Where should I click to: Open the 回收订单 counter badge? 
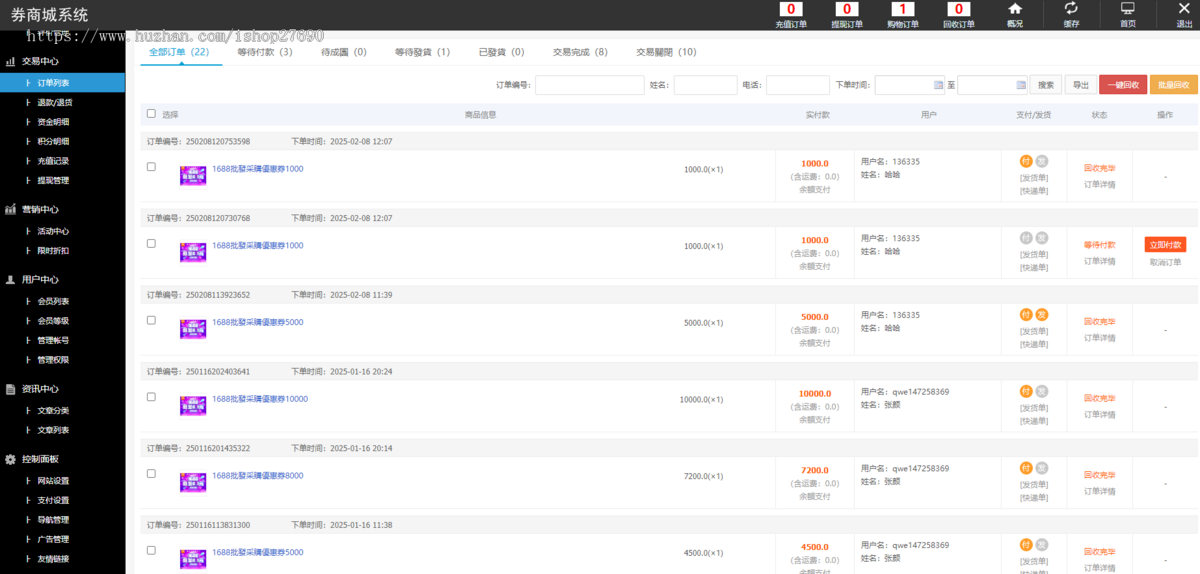(x=959, y=10)
